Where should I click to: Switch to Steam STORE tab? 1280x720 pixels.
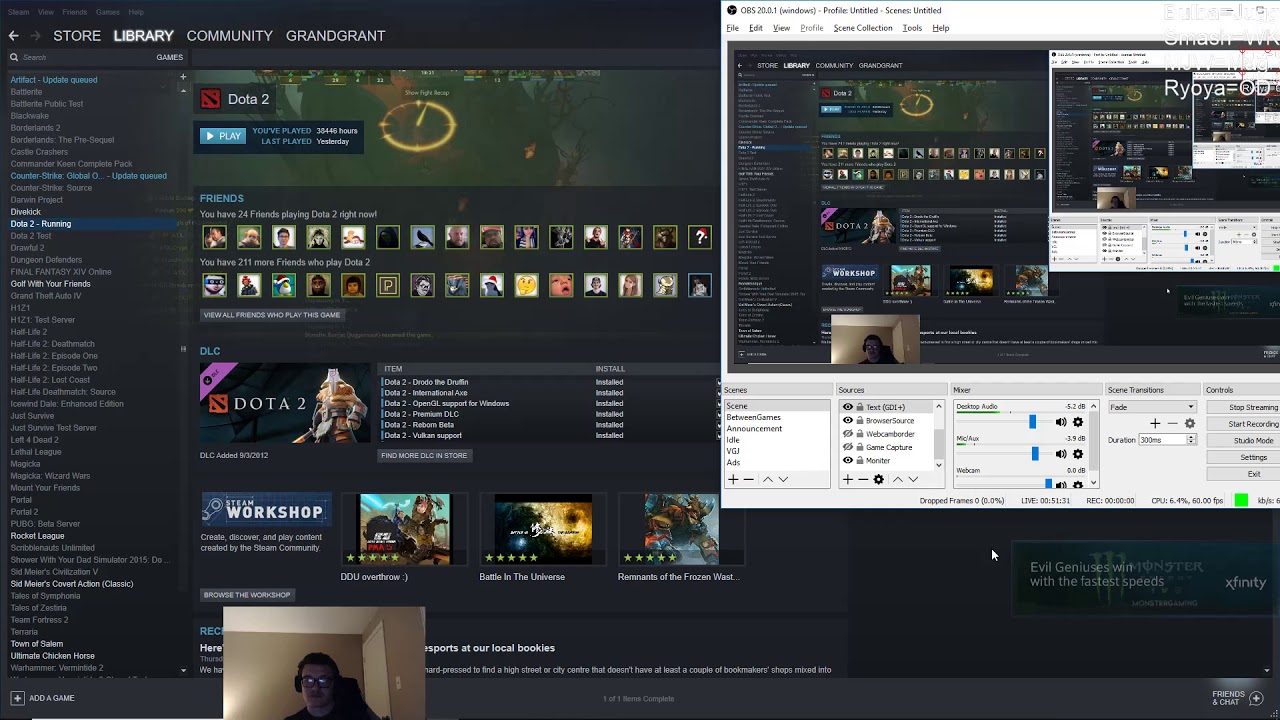click(77, 35)
